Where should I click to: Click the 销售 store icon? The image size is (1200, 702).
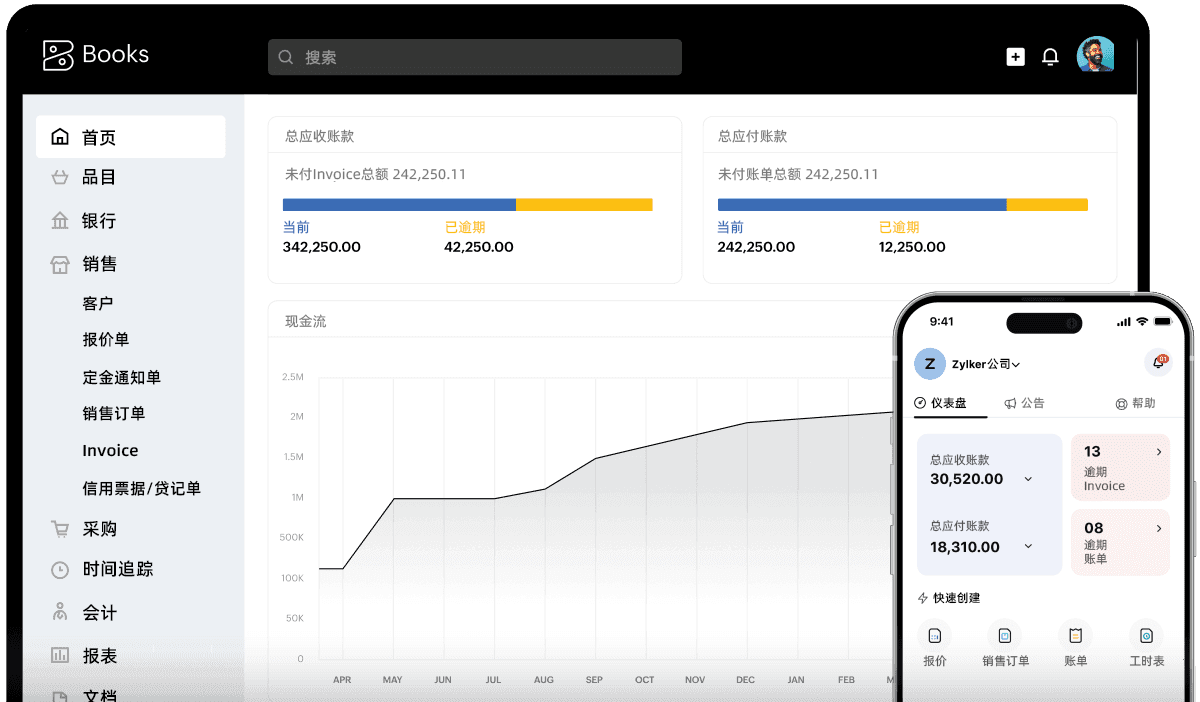(x=60, y=264)
